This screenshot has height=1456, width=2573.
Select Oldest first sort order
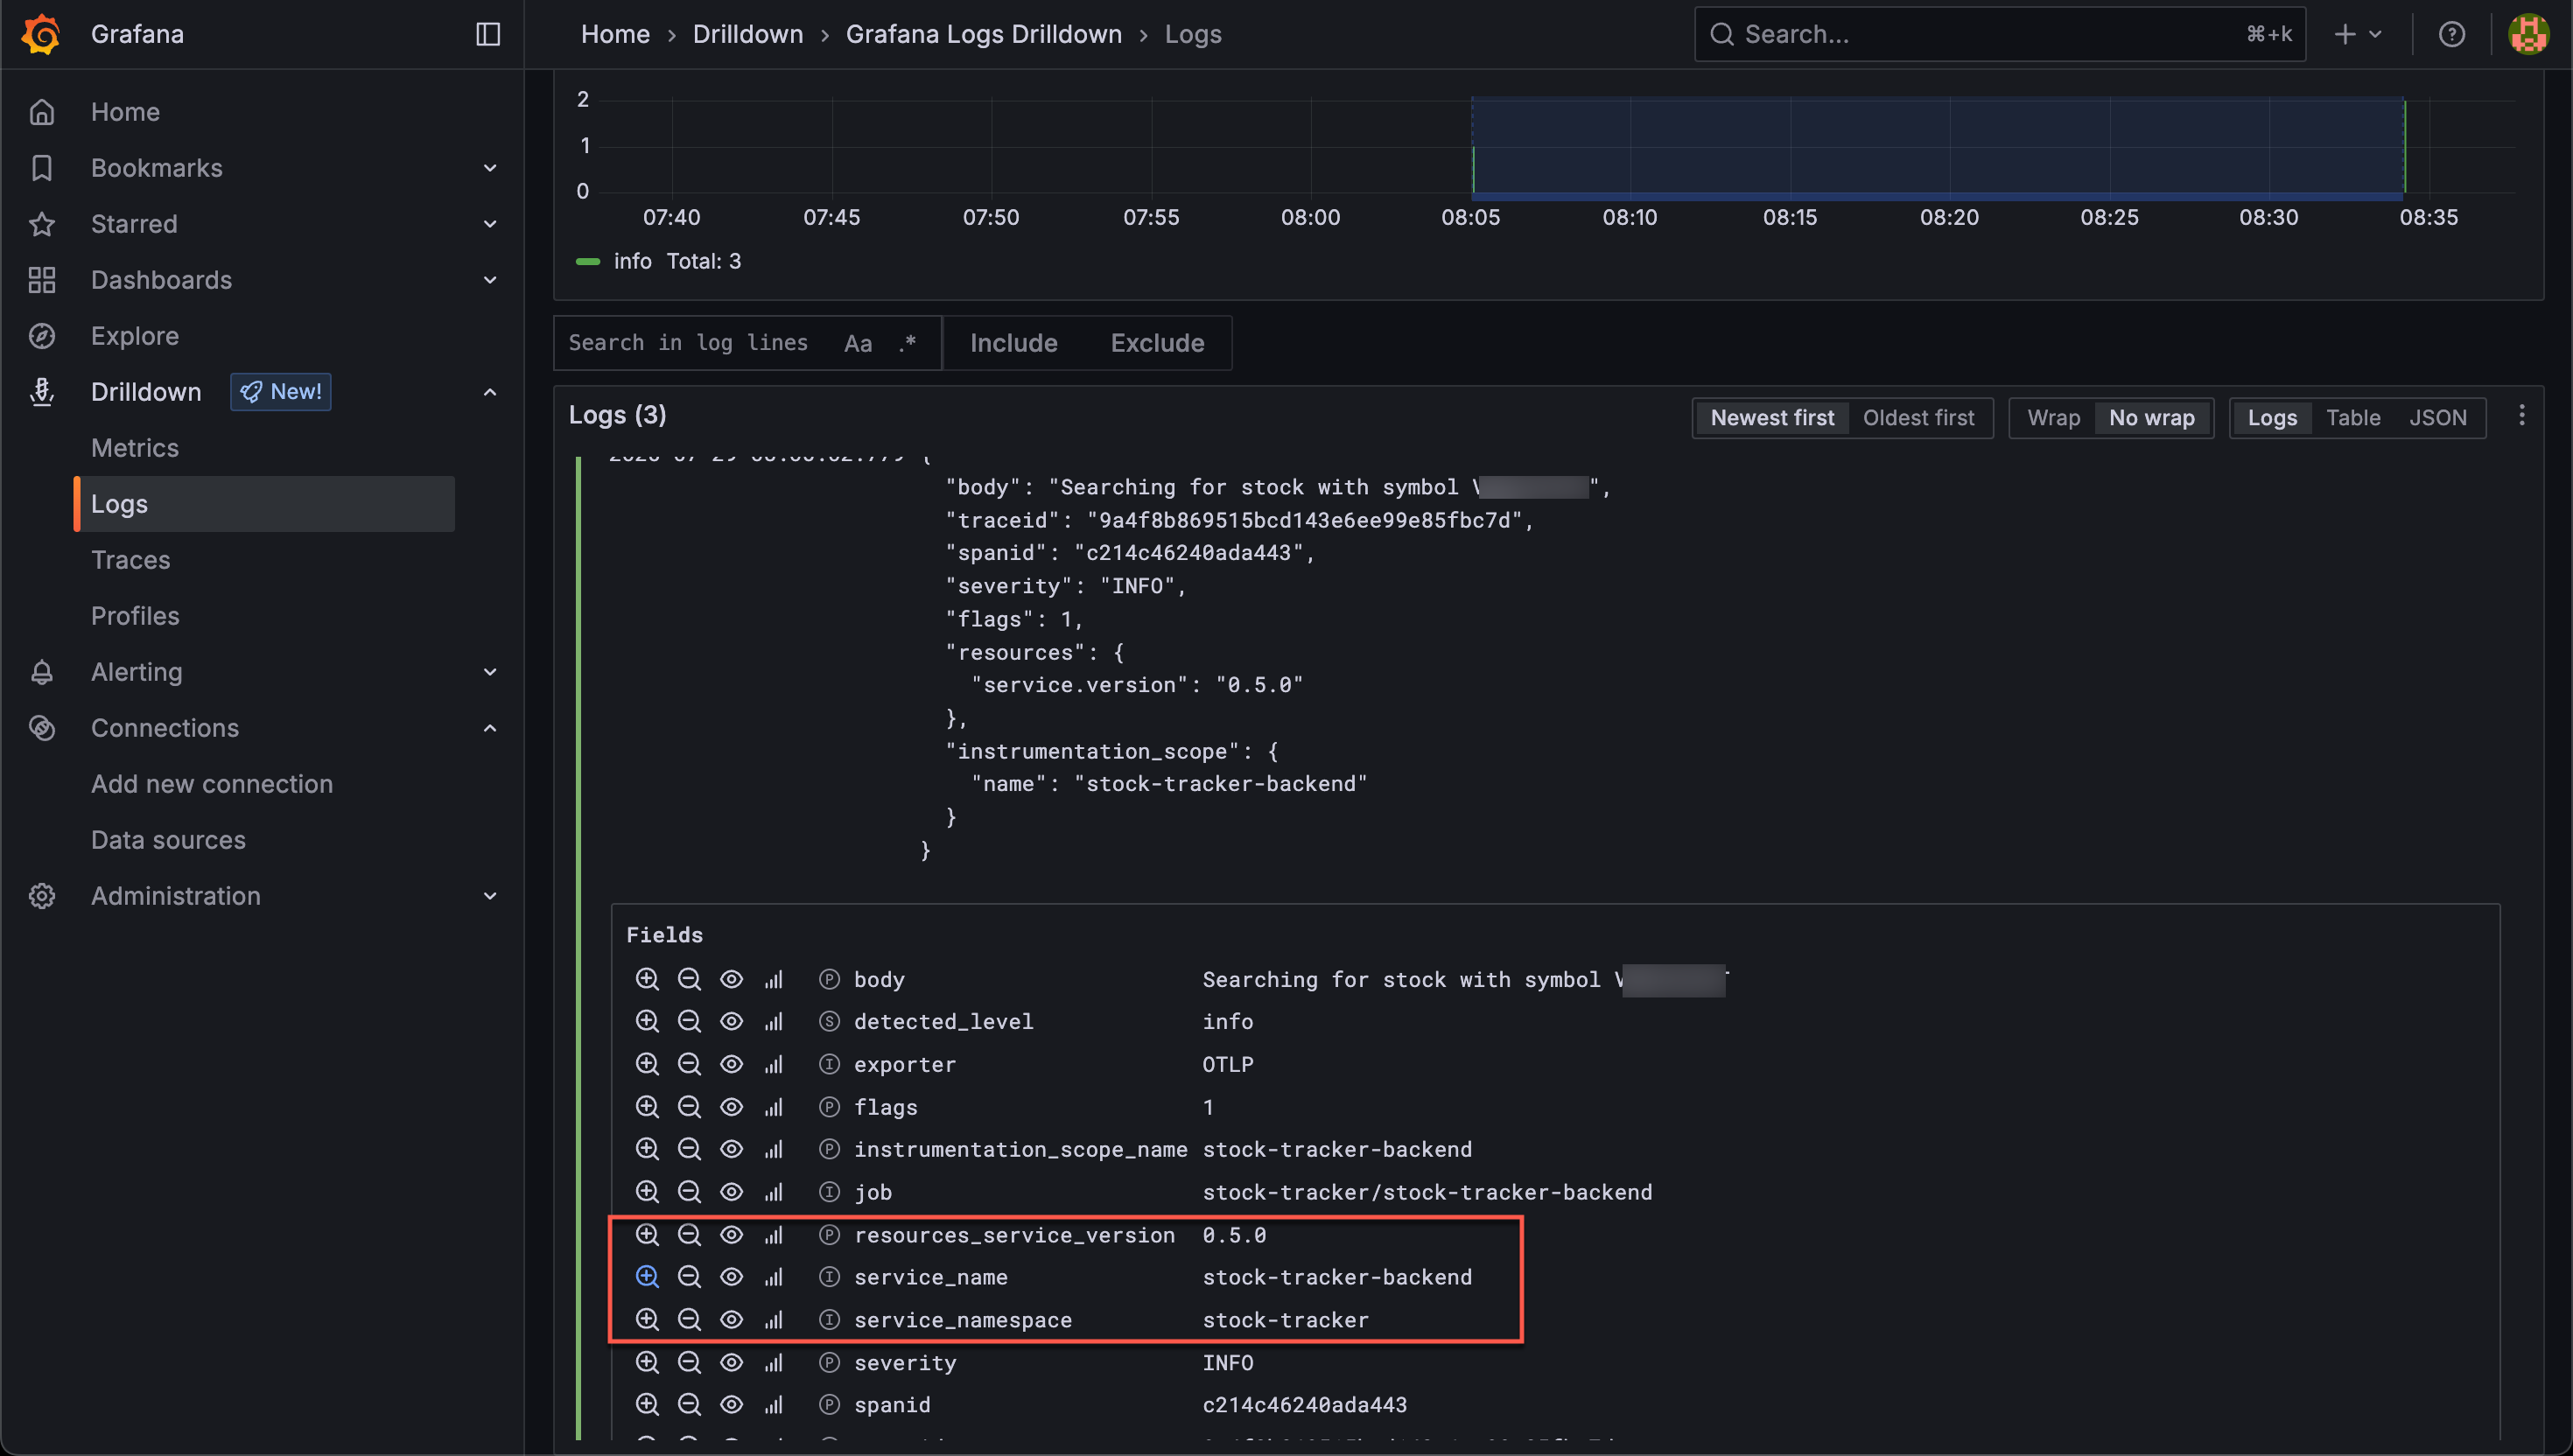coord(1918,418)
